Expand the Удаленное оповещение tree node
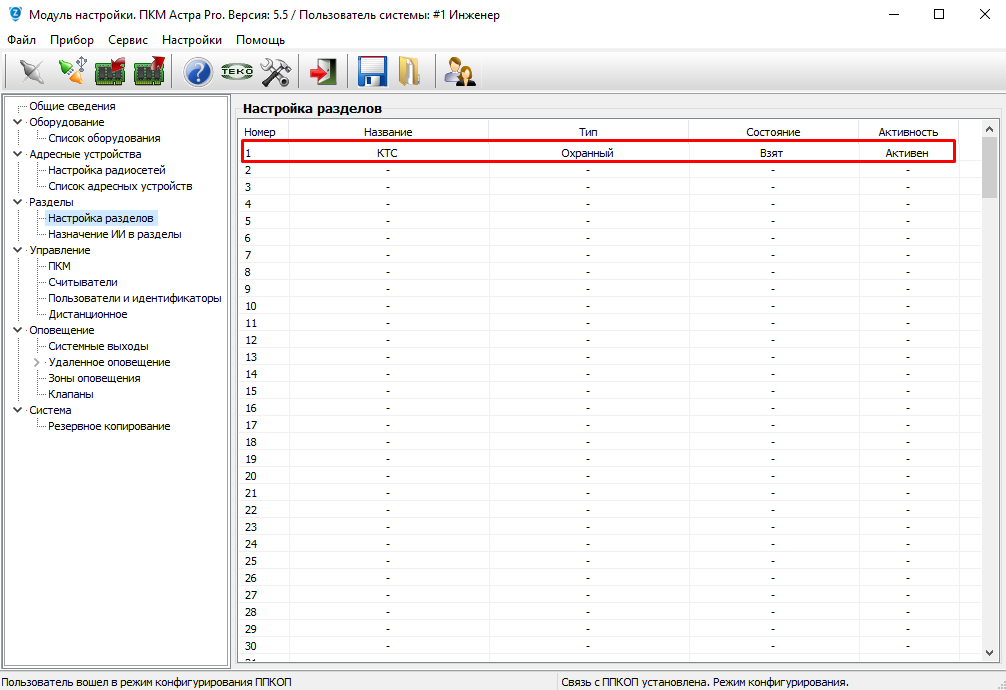 coord(37,362)
